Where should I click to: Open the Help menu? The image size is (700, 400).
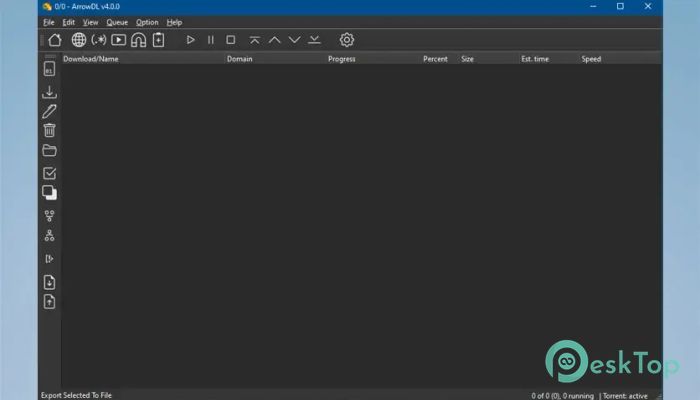pos(174,22)
